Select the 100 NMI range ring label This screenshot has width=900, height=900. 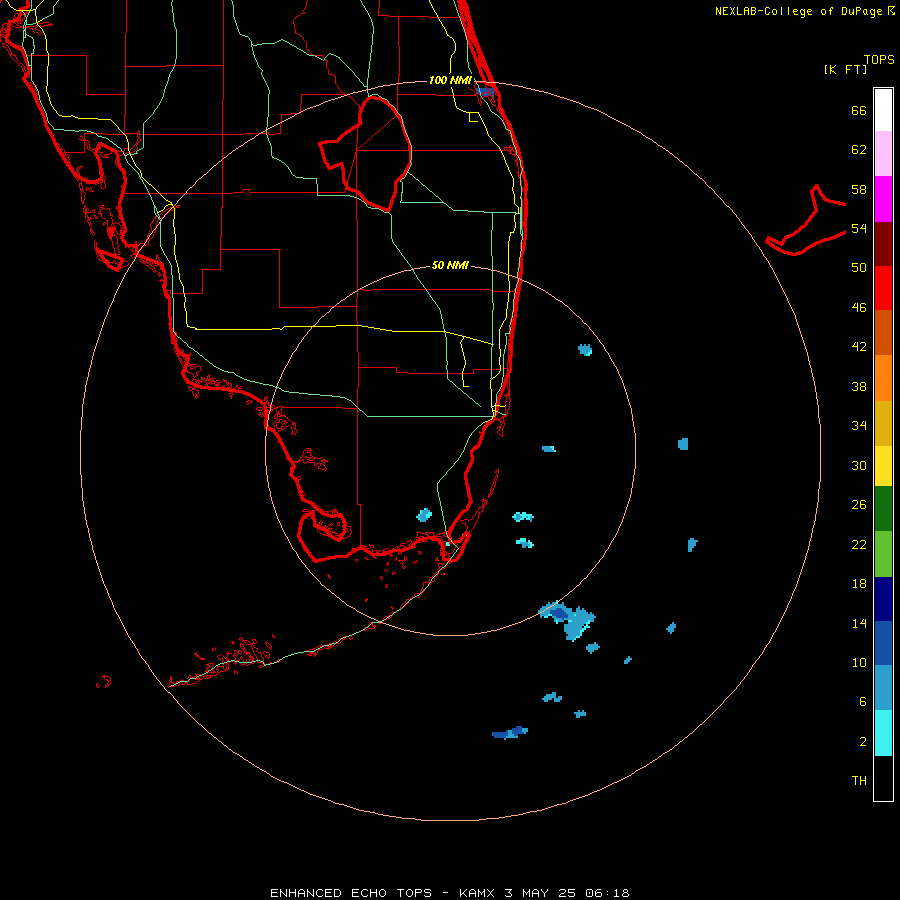tap(450, 80)
